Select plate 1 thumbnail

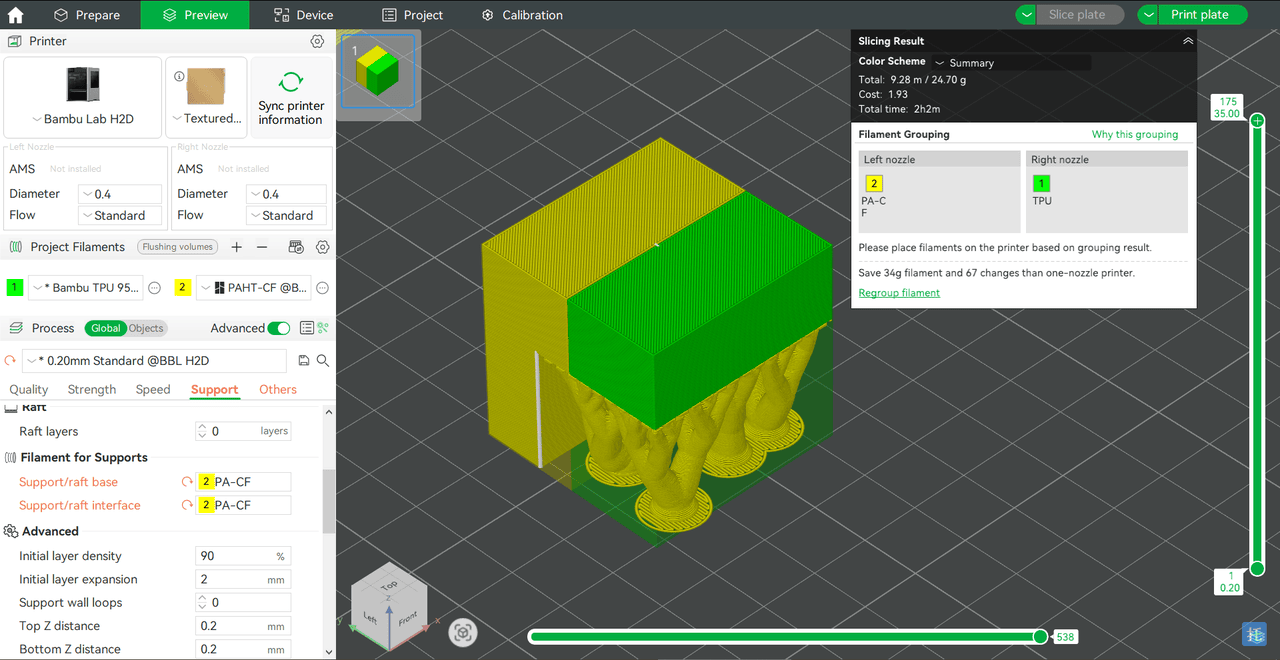click(x=378, y=72)
